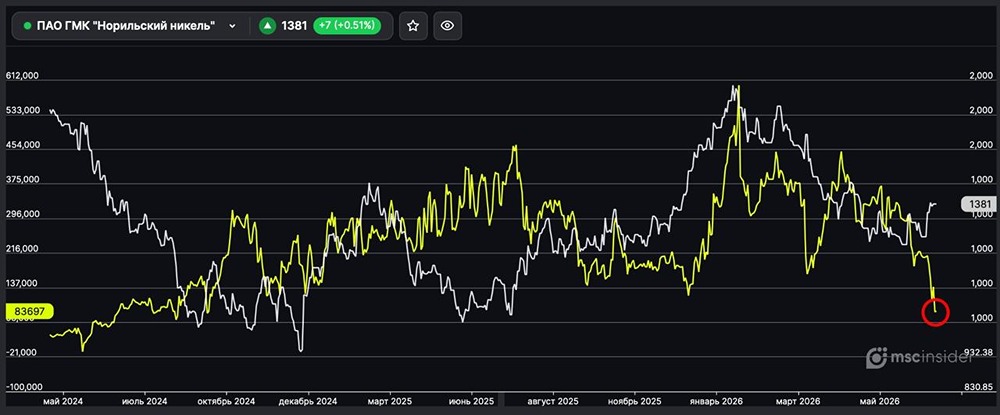
Task: Click the -100,000 left axis value
Action: (x=22, y=387)
